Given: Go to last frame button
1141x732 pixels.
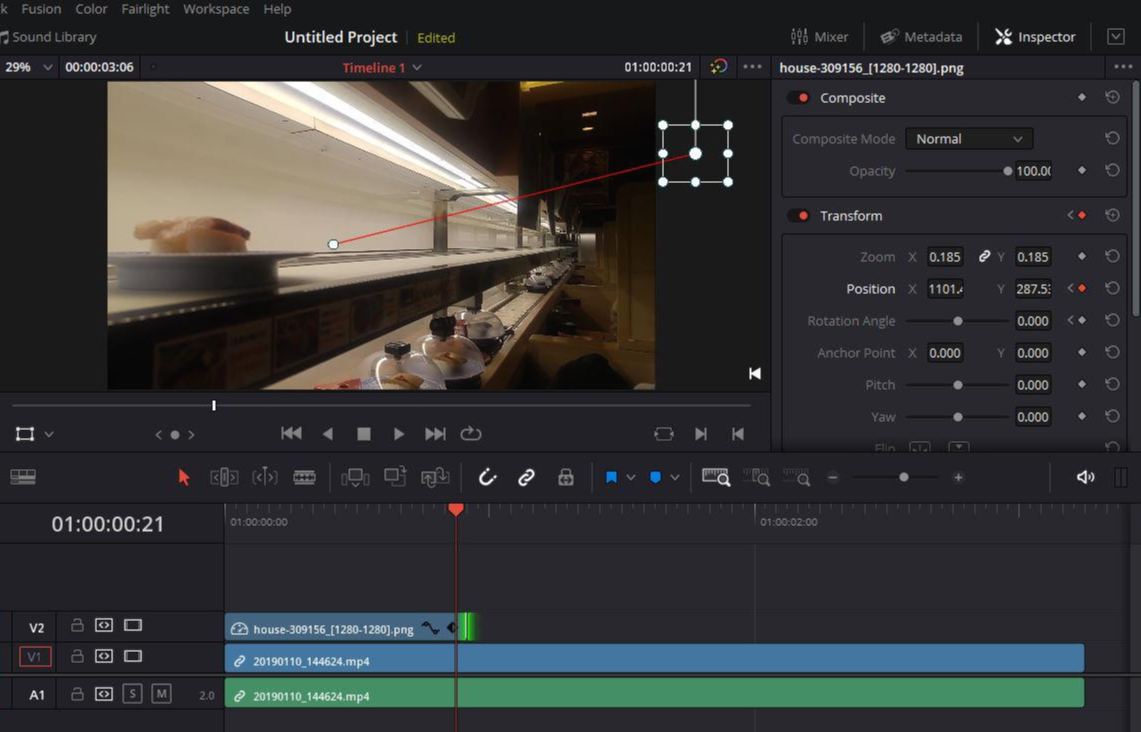Looking at the screenshot, I should click(435, 434).
